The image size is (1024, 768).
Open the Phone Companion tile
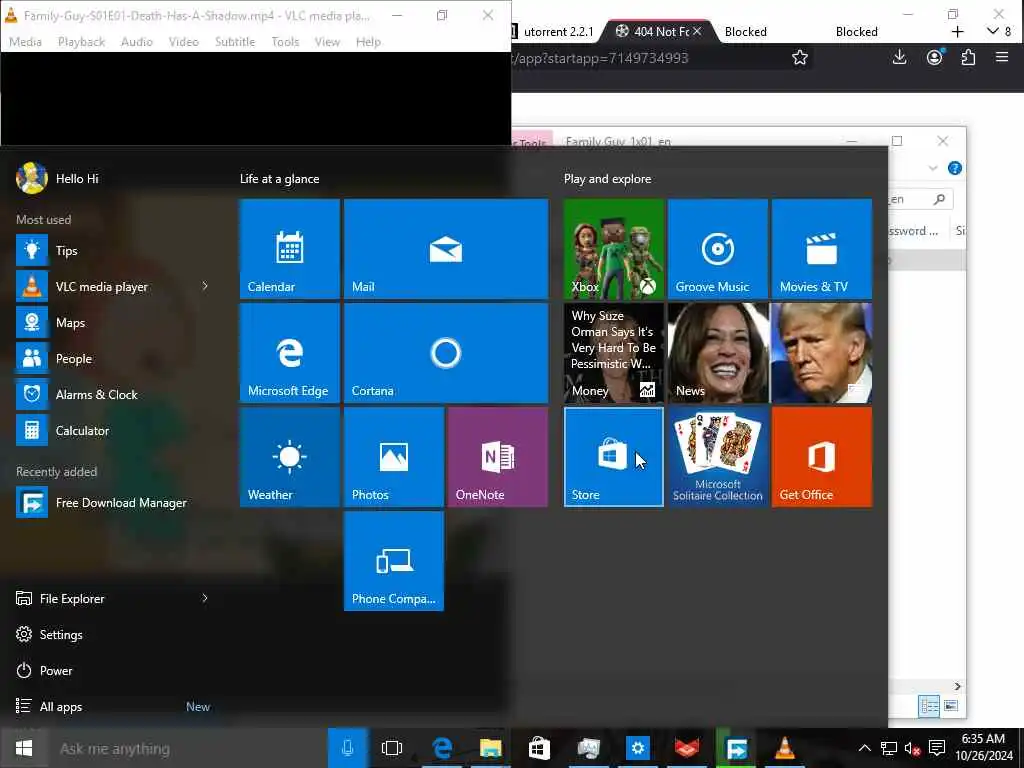coord(394,561)
